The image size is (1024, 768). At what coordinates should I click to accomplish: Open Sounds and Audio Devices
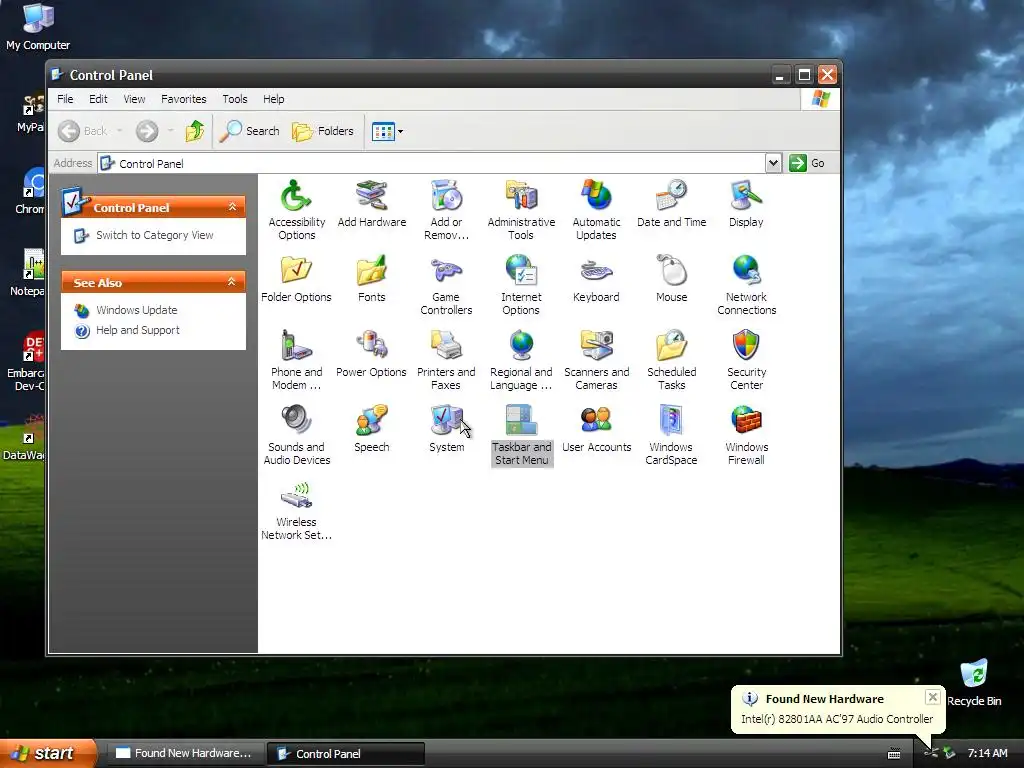click(x=296, y=435)
